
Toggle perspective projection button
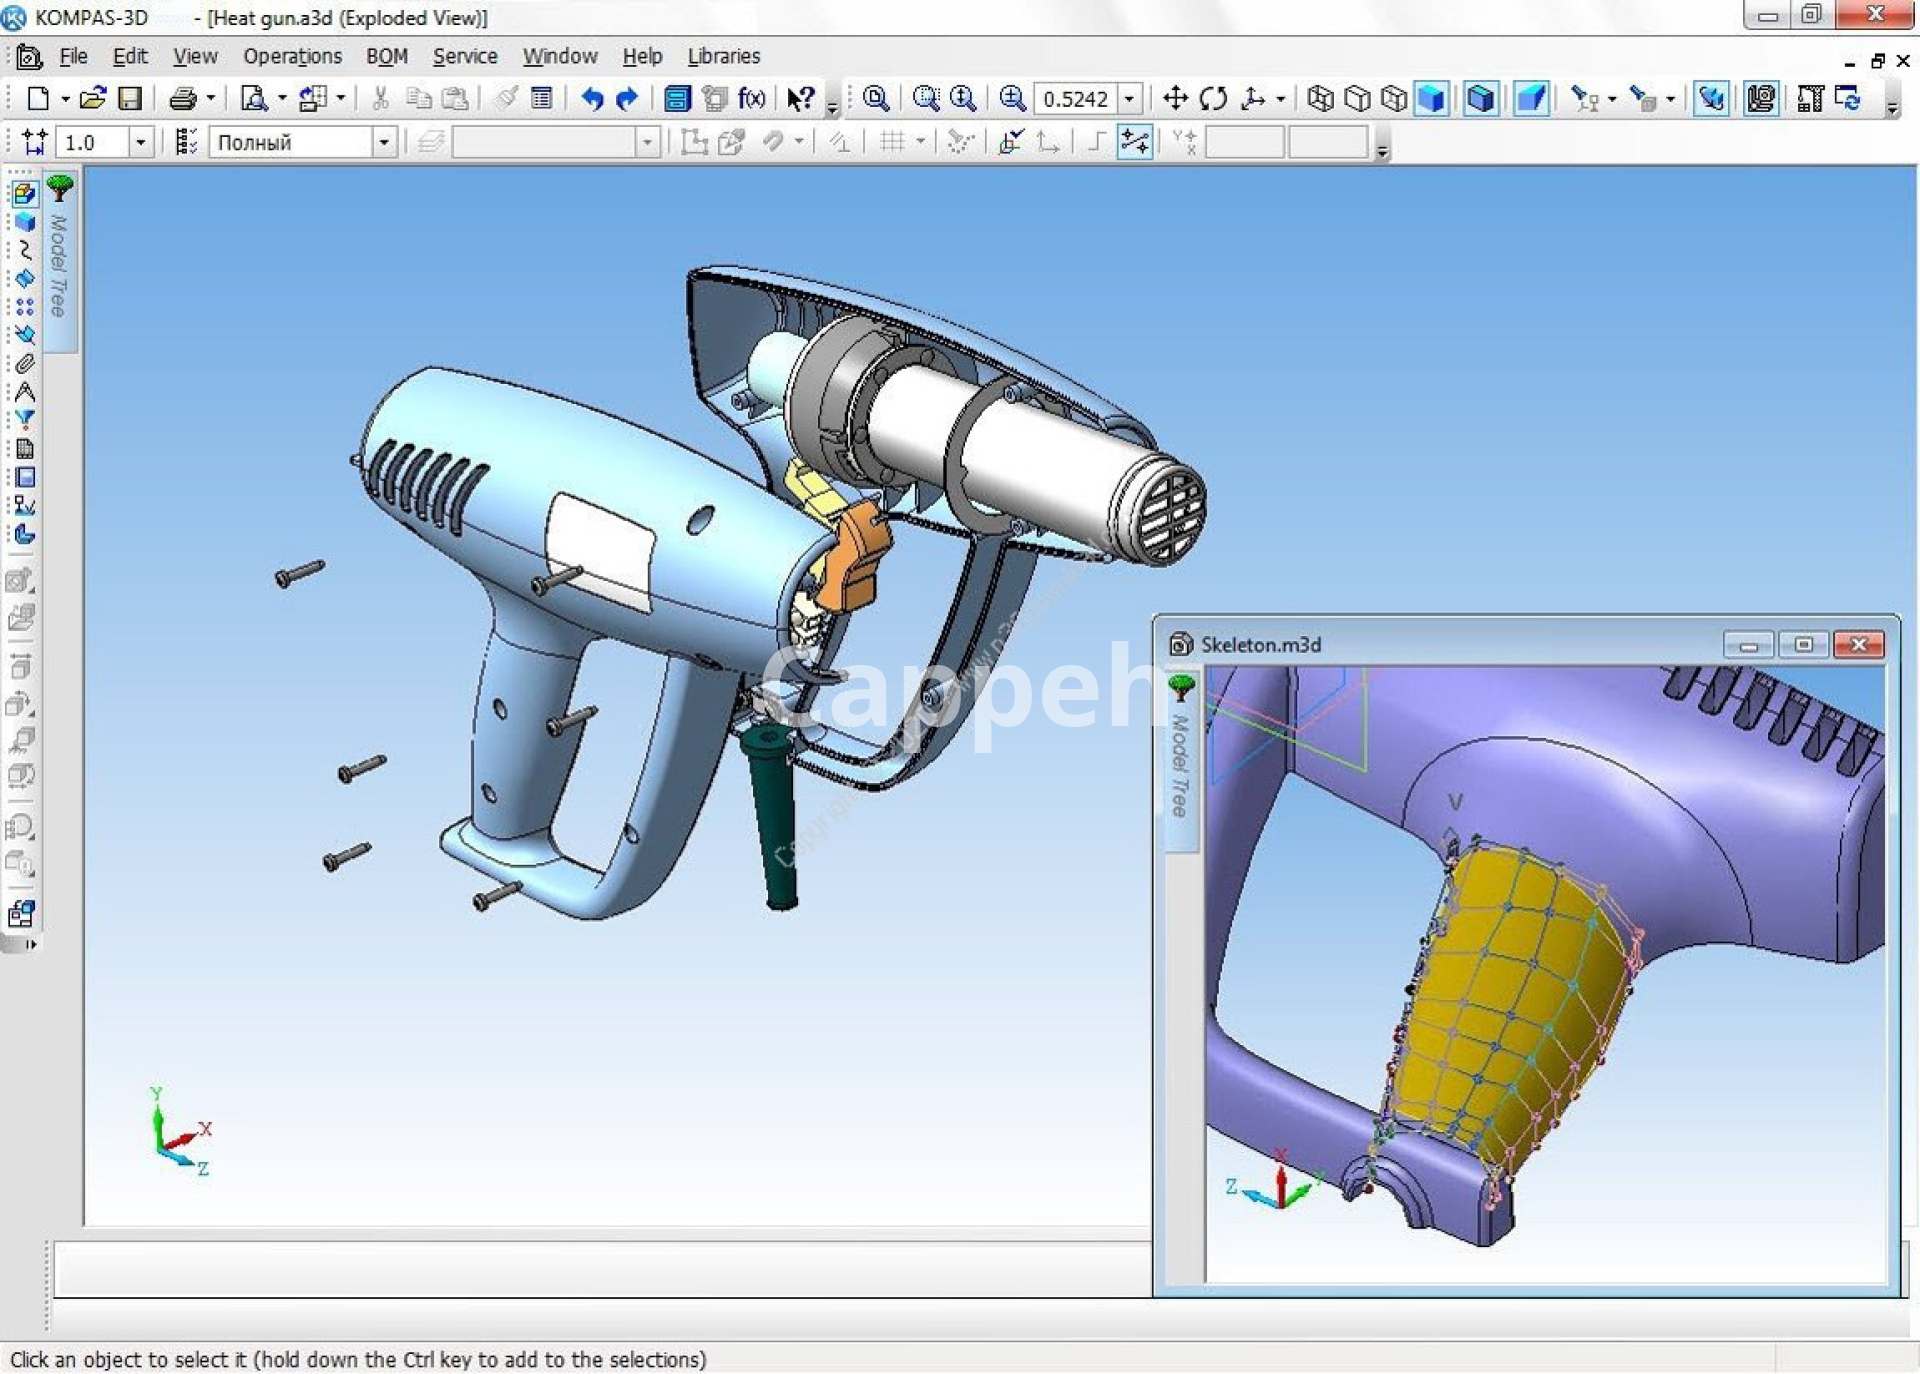pos(1531,98)
